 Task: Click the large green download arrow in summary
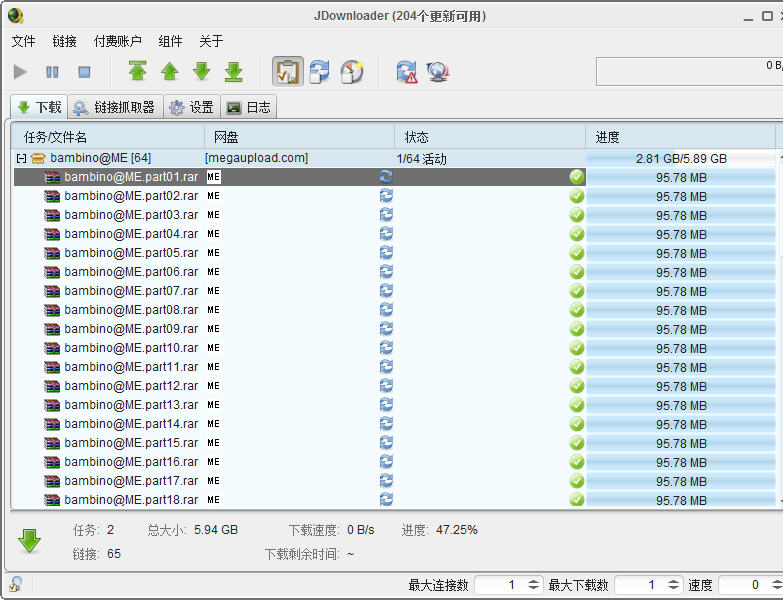click(29, 542)
